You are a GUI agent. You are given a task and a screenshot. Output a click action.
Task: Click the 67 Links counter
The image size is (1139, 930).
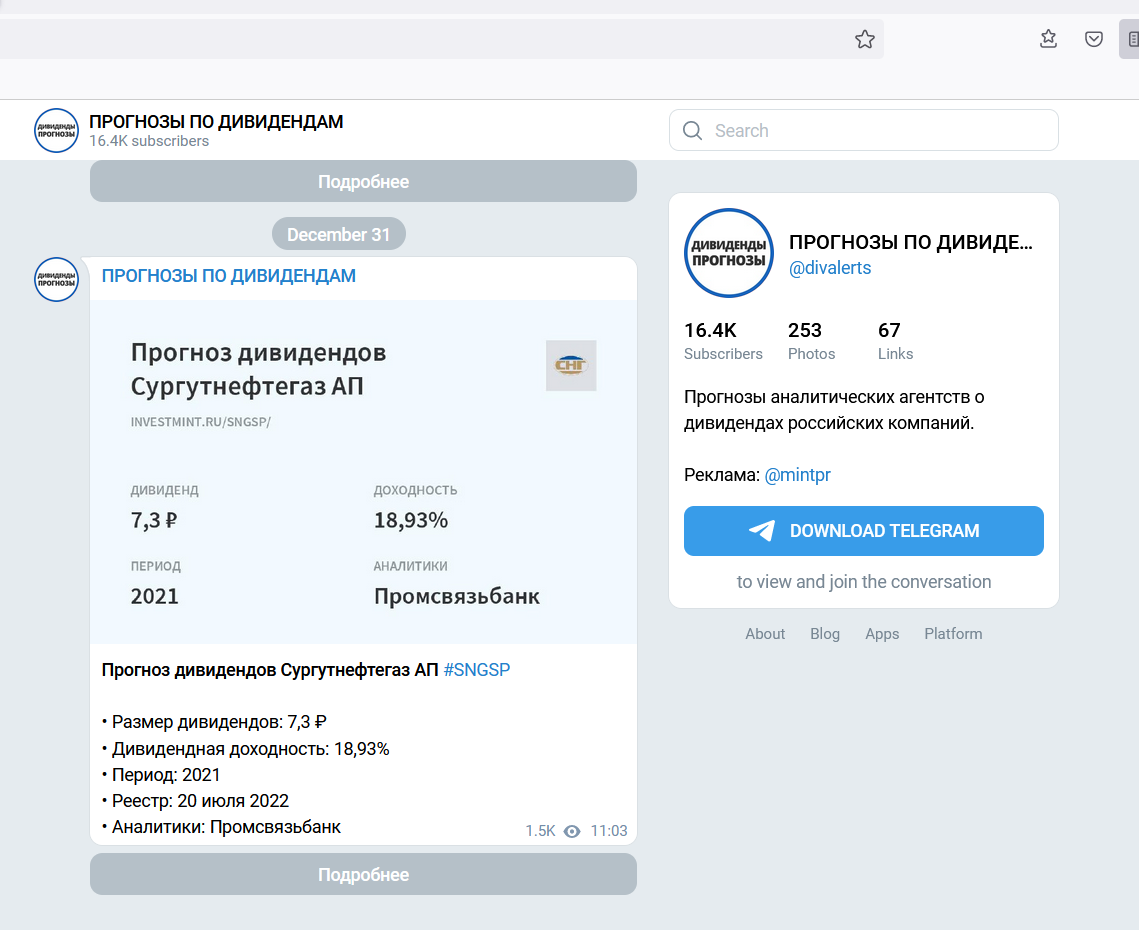tap(895, 341)
